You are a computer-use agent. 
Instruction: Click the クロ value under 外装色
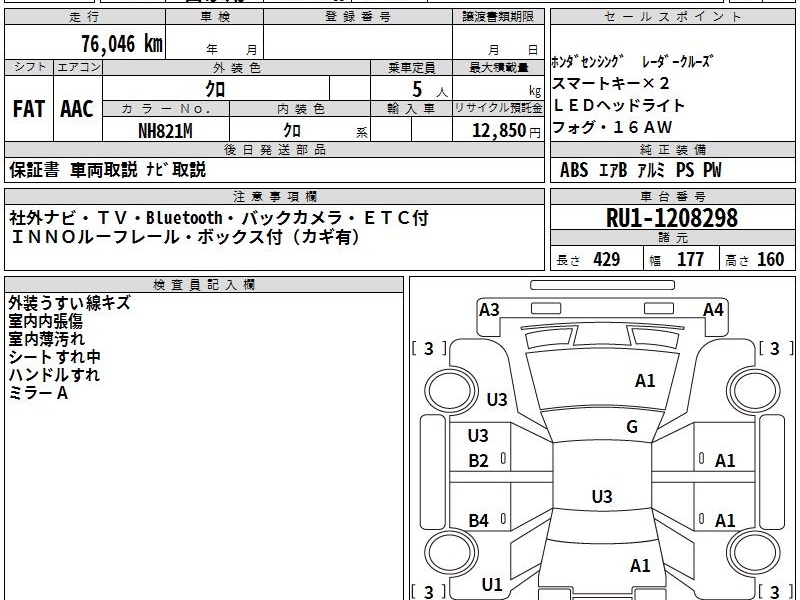click(x=215, y=89)
